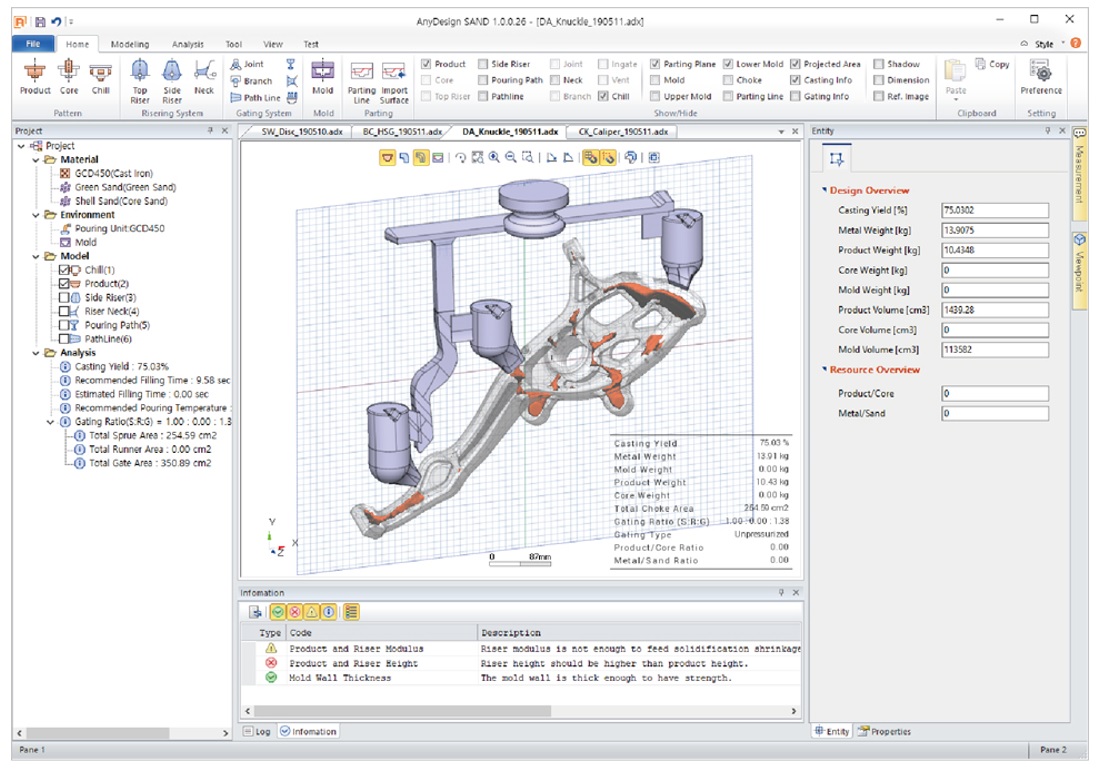Enable Upper Mold checkbox
Screen dimensions: 1097x771
click(x=655, y=97)
